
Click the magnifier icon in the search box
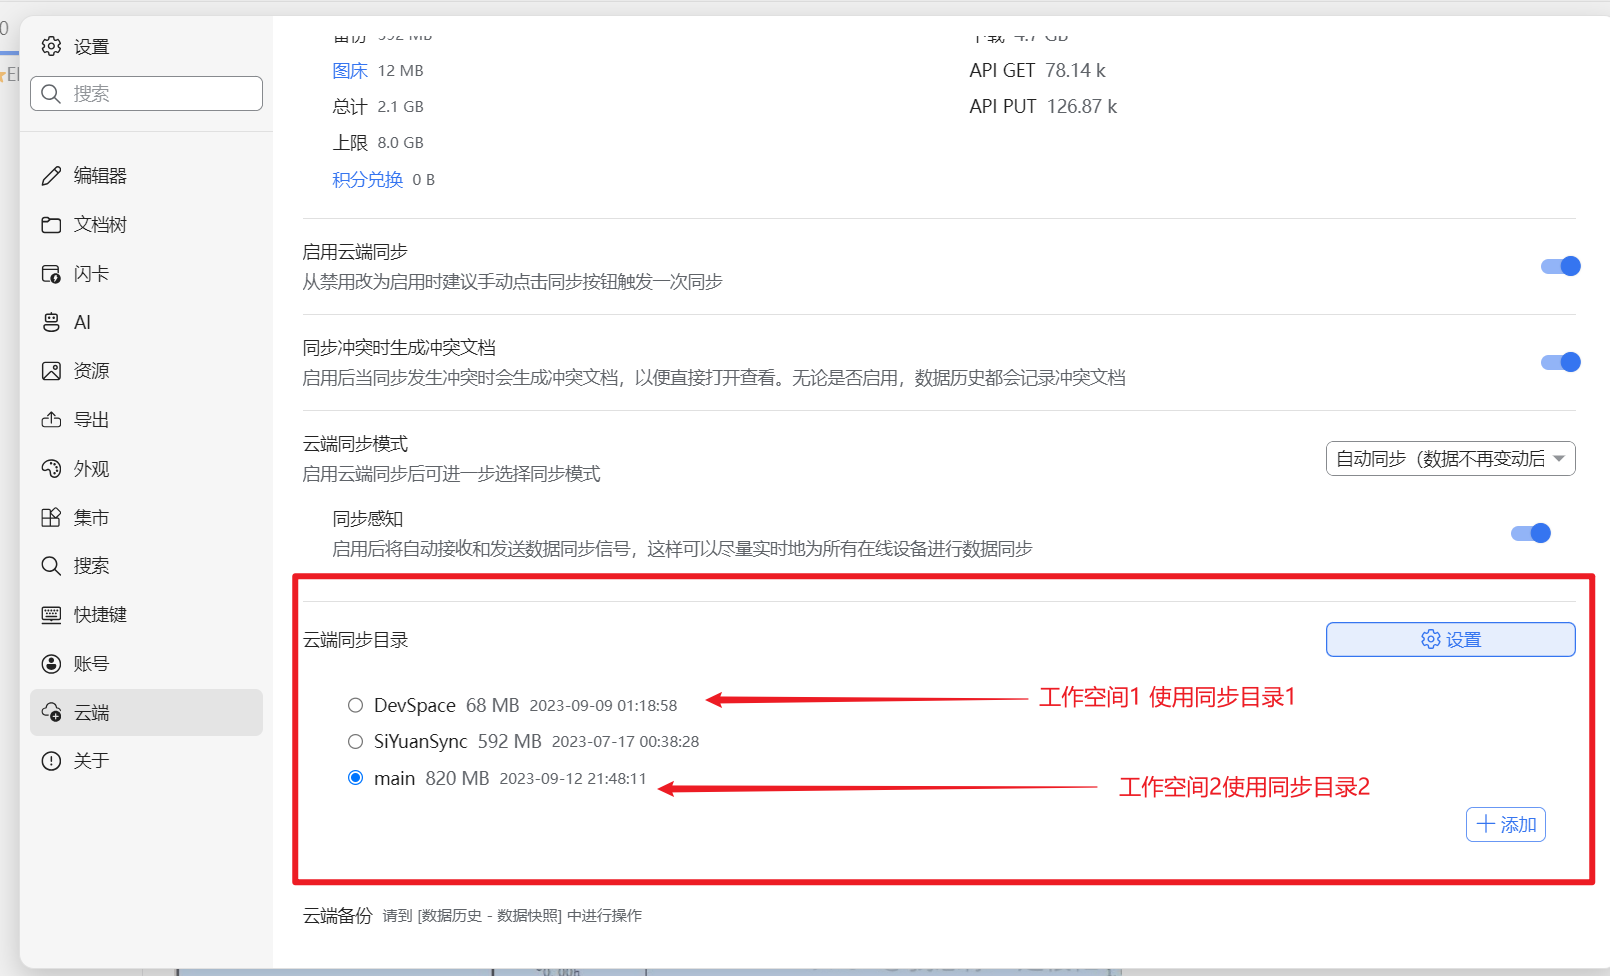click(51, 94)
